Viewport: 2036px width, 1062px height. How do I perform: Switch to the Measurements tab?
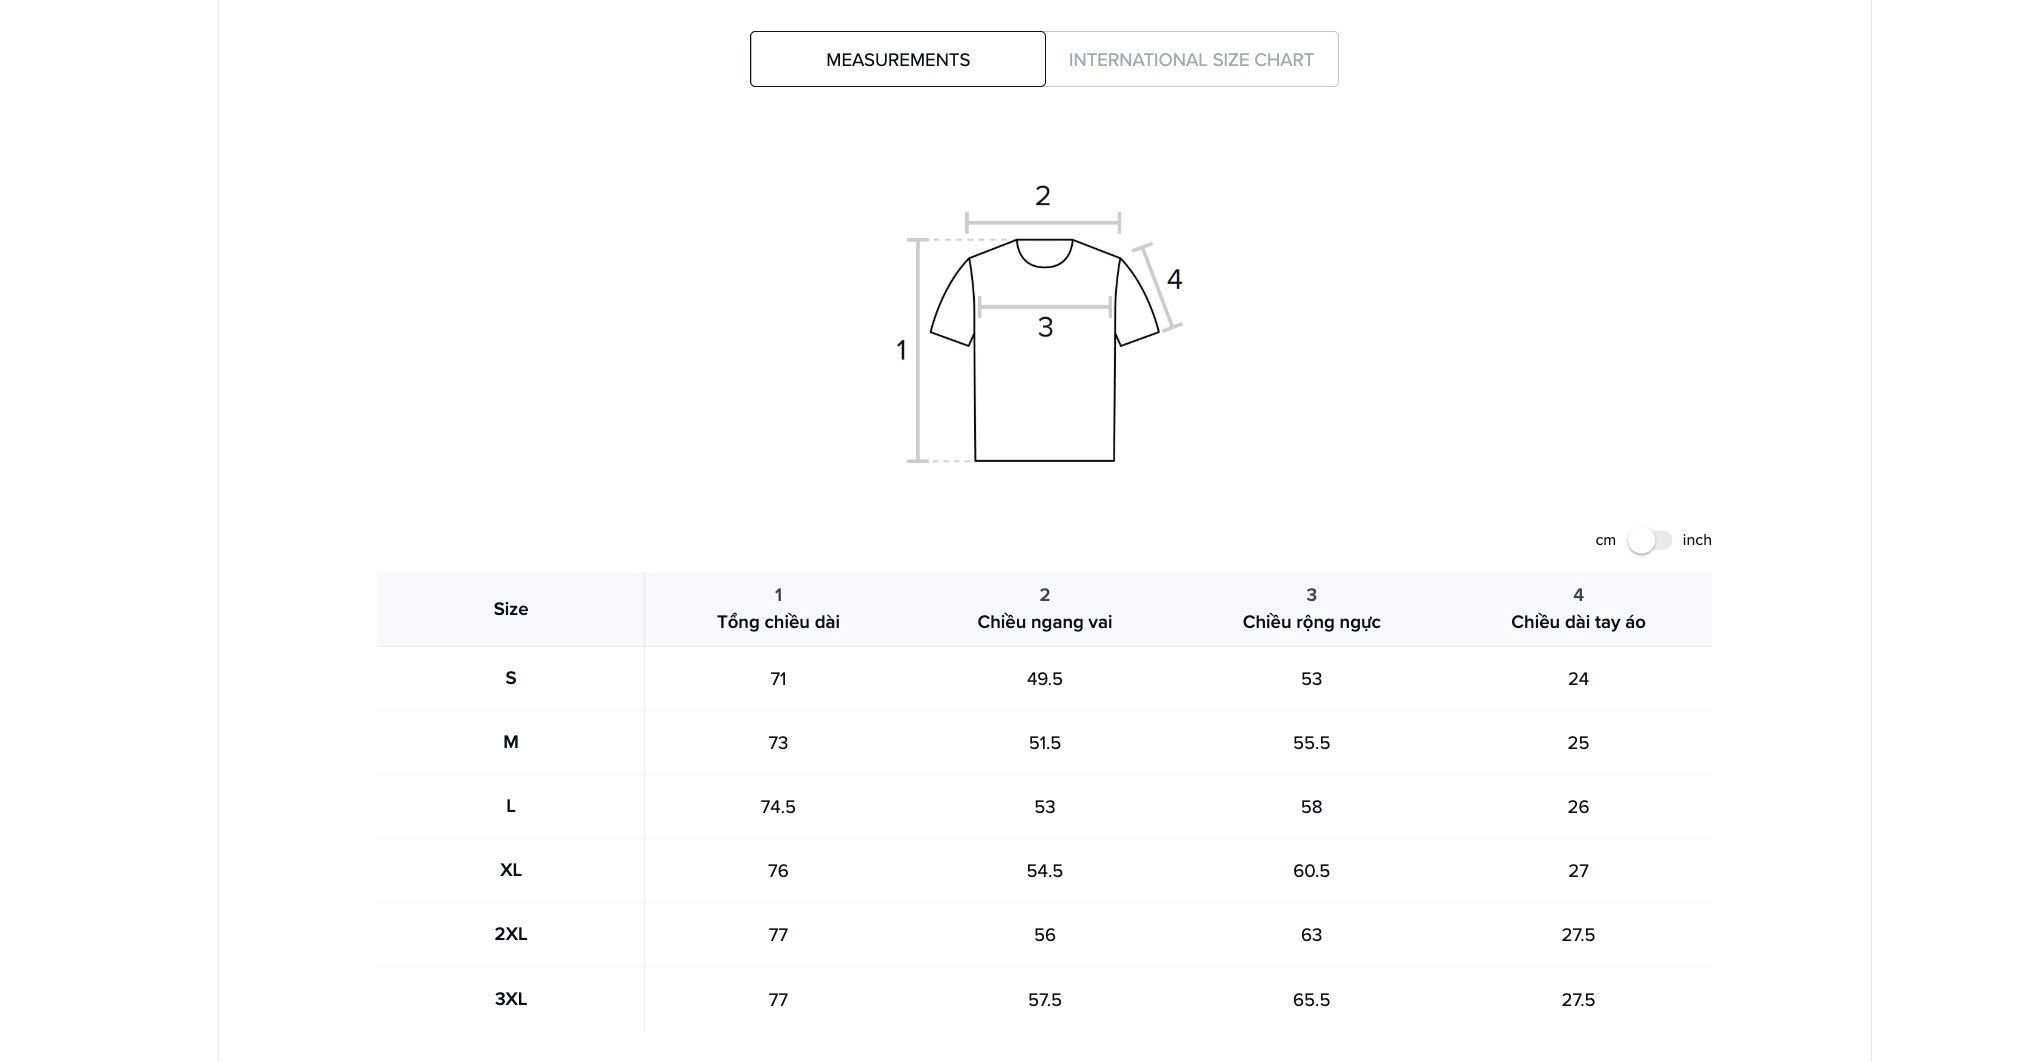pyautogui.click(x=897, y=60)
